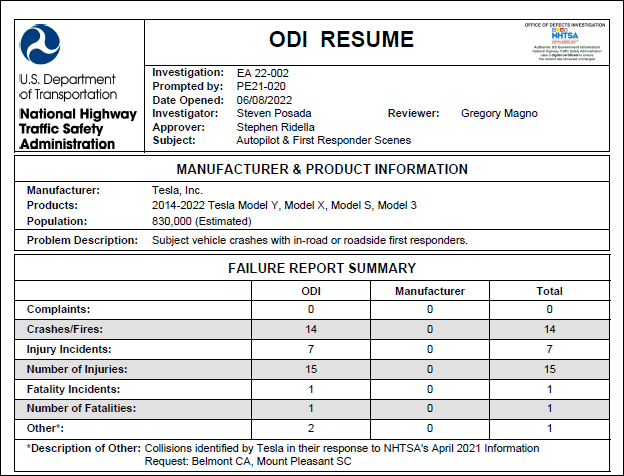Click the Reviewer: field label
The image size is (624, 476).
tap(413, 113)
